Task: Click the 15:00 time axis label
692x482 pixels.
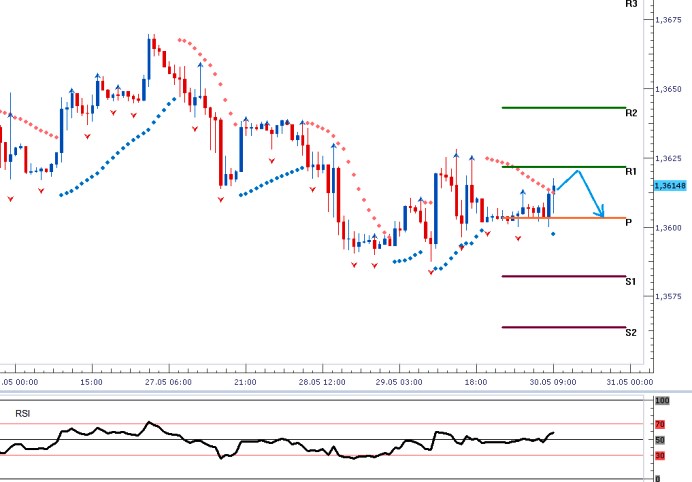Action: point(91,382)
